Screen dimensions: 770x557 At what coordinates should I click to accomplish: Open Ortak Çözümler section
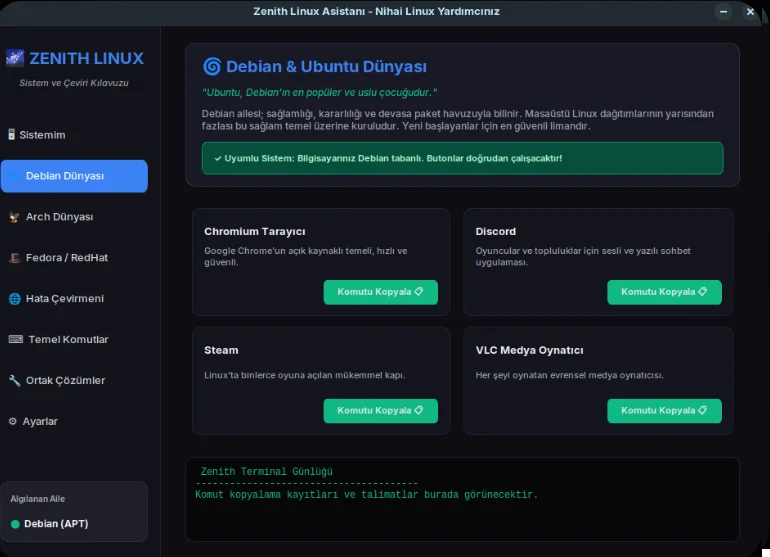74,380
